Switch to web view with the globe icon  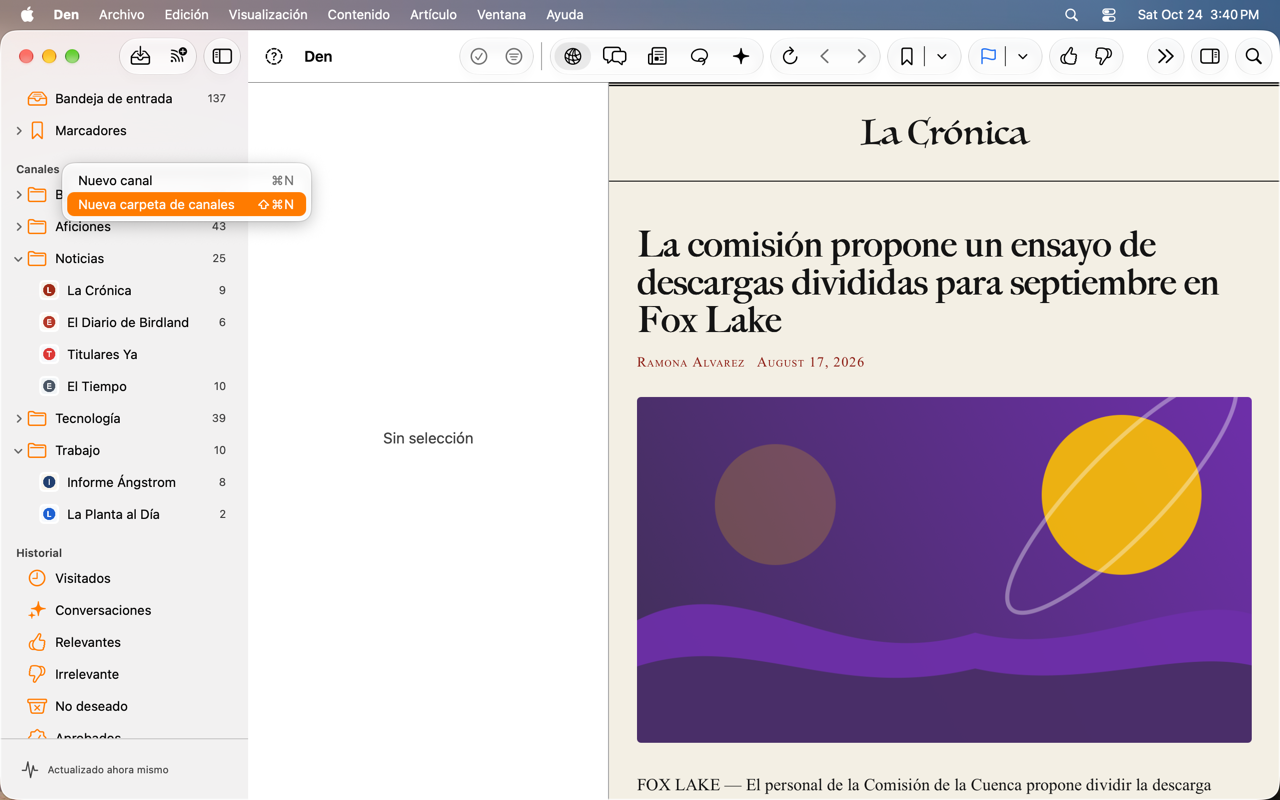pos(573,57)
